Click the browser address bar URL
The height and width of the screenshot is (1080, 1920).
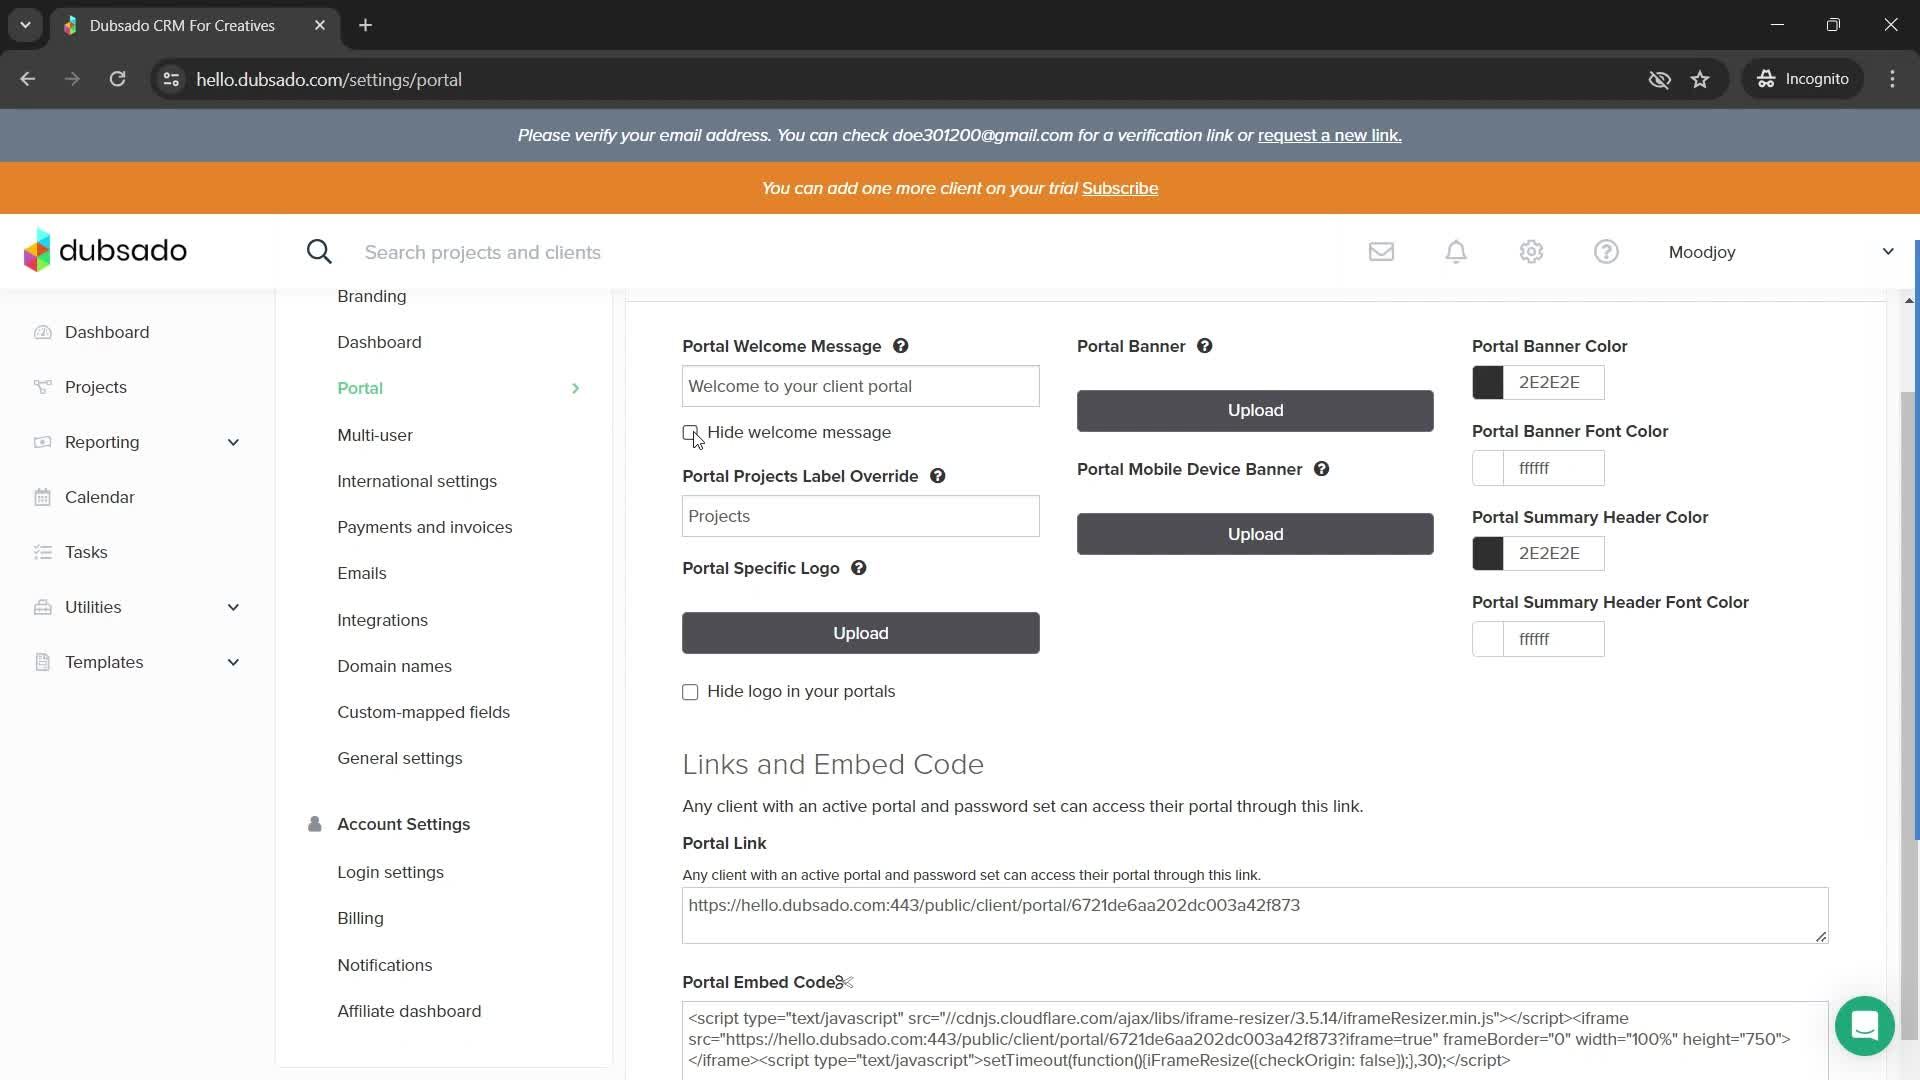pos(329,79)
